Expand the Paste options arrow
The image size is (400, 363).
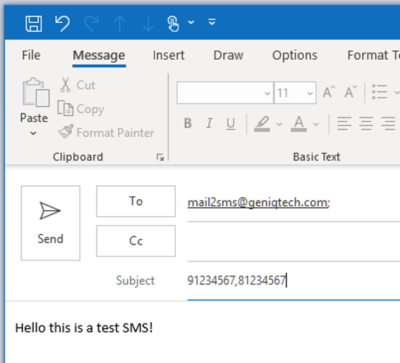(x=33, y=133)
